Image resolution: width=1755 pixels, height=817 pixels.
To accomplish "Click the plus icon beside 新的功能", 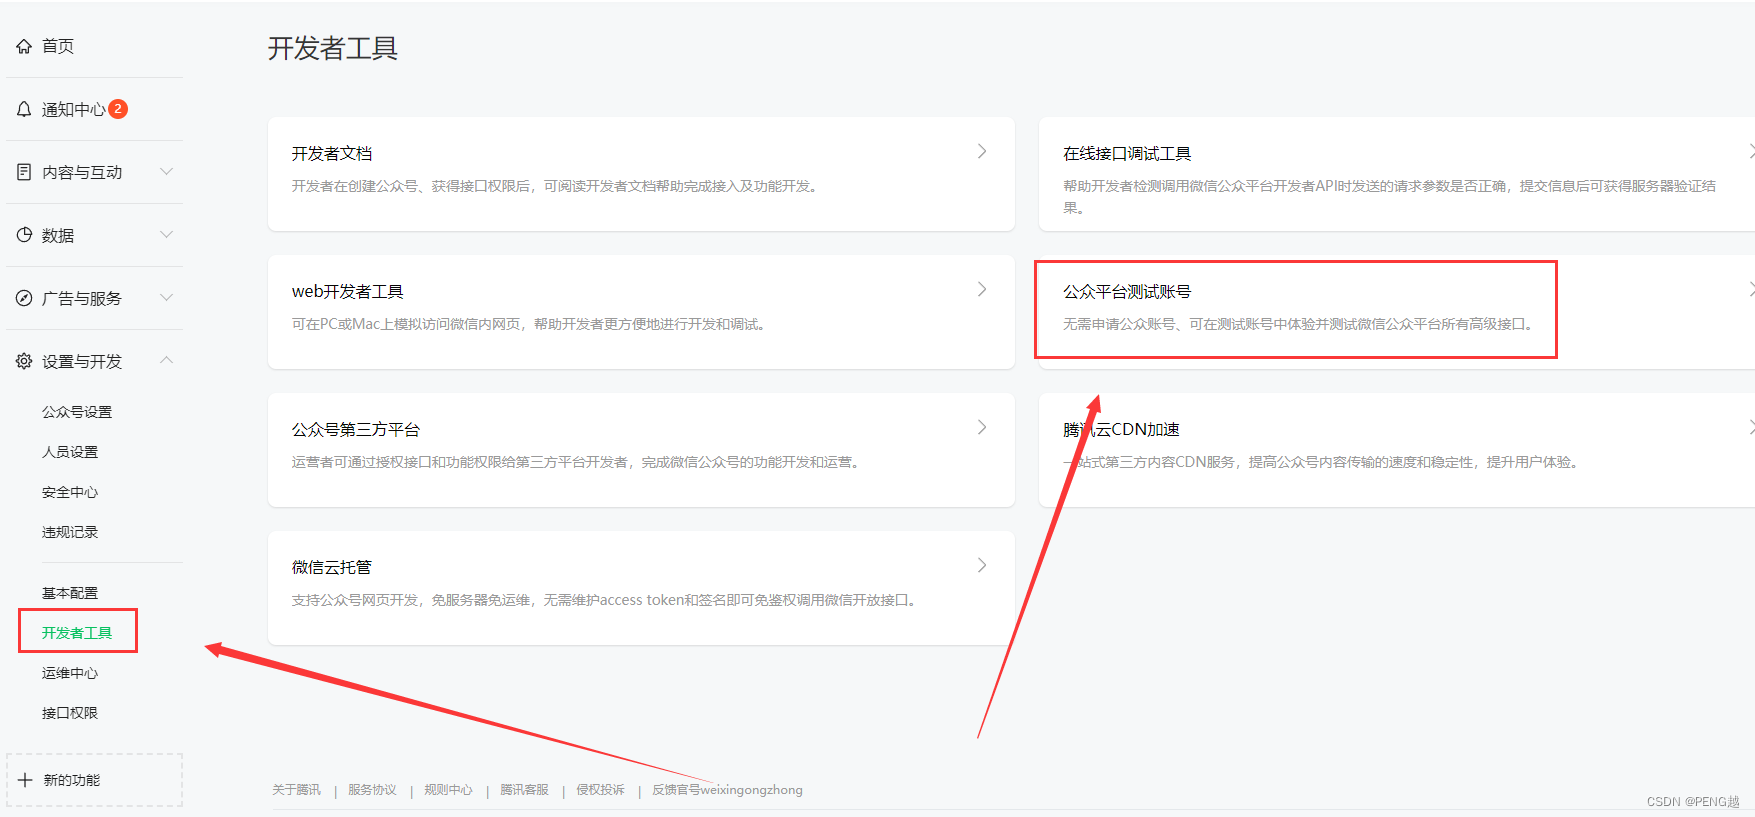I will coord(25,780).
